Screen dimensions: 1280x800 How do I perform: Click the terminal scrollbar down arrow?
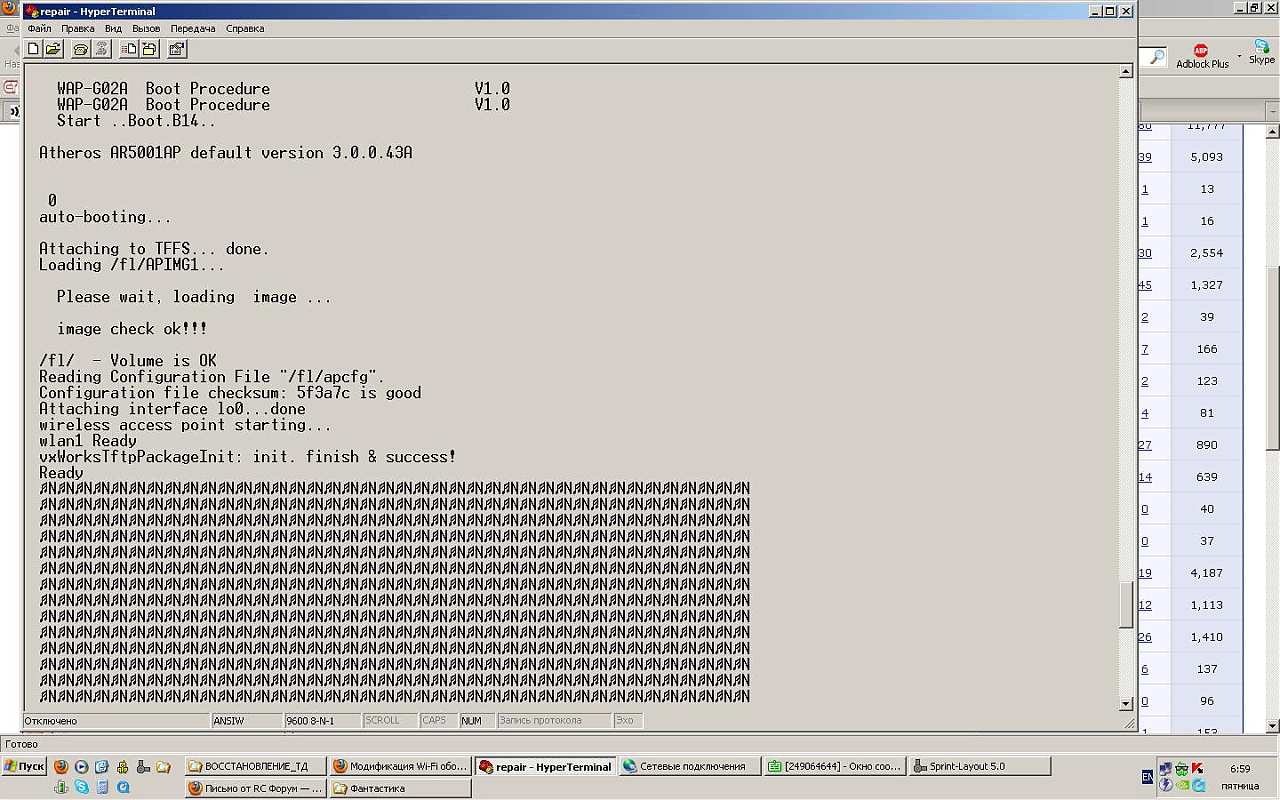1126,704
